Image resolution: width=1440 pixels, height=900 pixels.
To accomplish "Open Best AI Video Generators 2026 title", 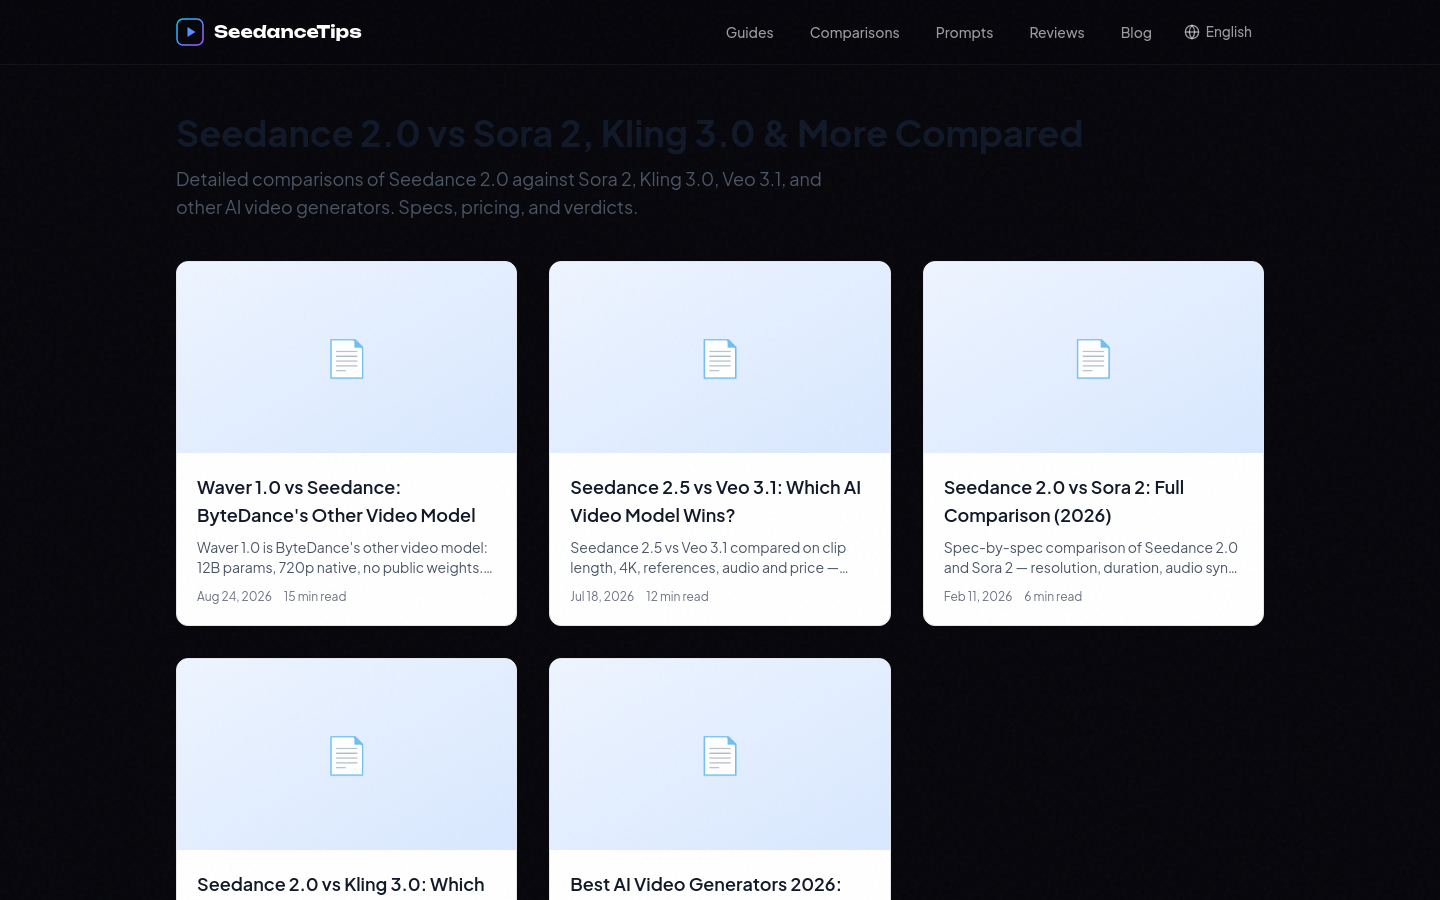I will tap(706, 885).
